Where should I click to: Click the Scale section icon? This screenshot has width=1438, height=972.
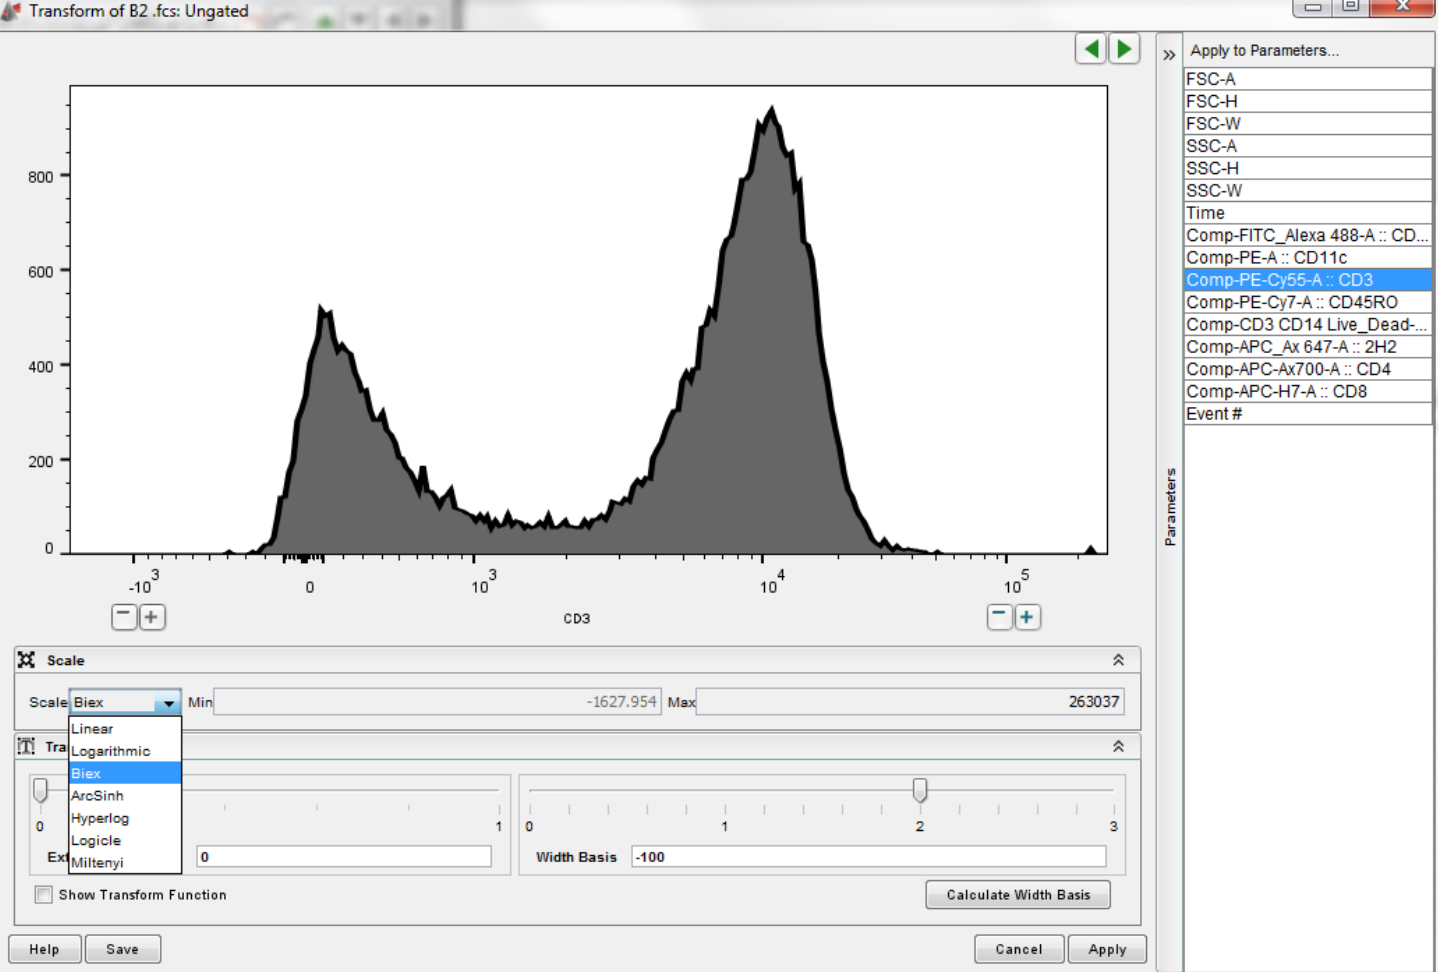pyautogui.click(x=26, y=660)
